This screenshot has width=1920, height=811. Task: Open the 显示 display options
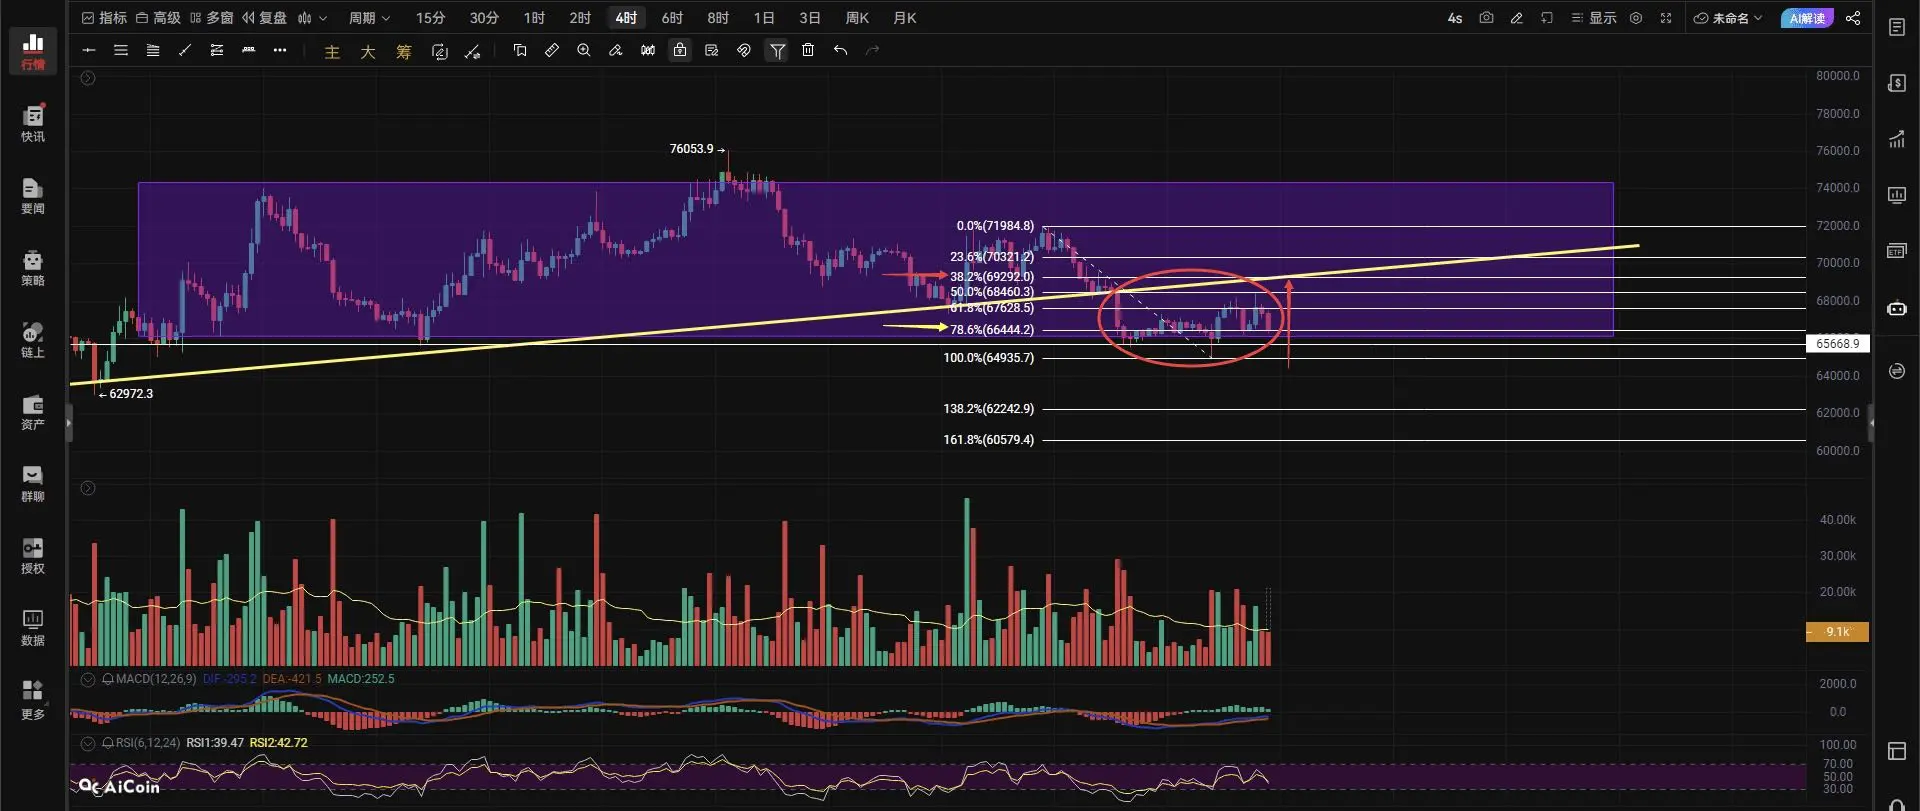(x=1594, y=18)
